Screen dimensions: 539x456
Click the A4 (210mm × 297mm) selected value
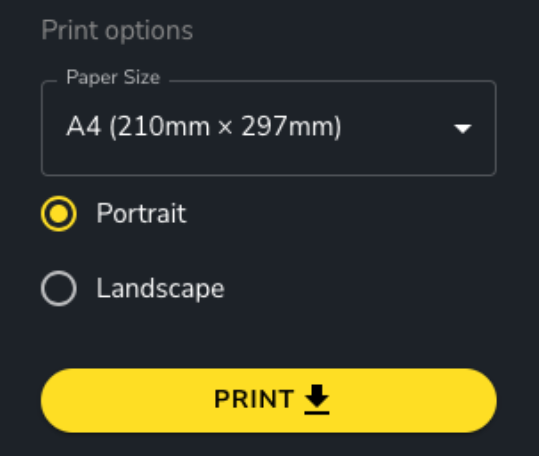pos(204,127)
